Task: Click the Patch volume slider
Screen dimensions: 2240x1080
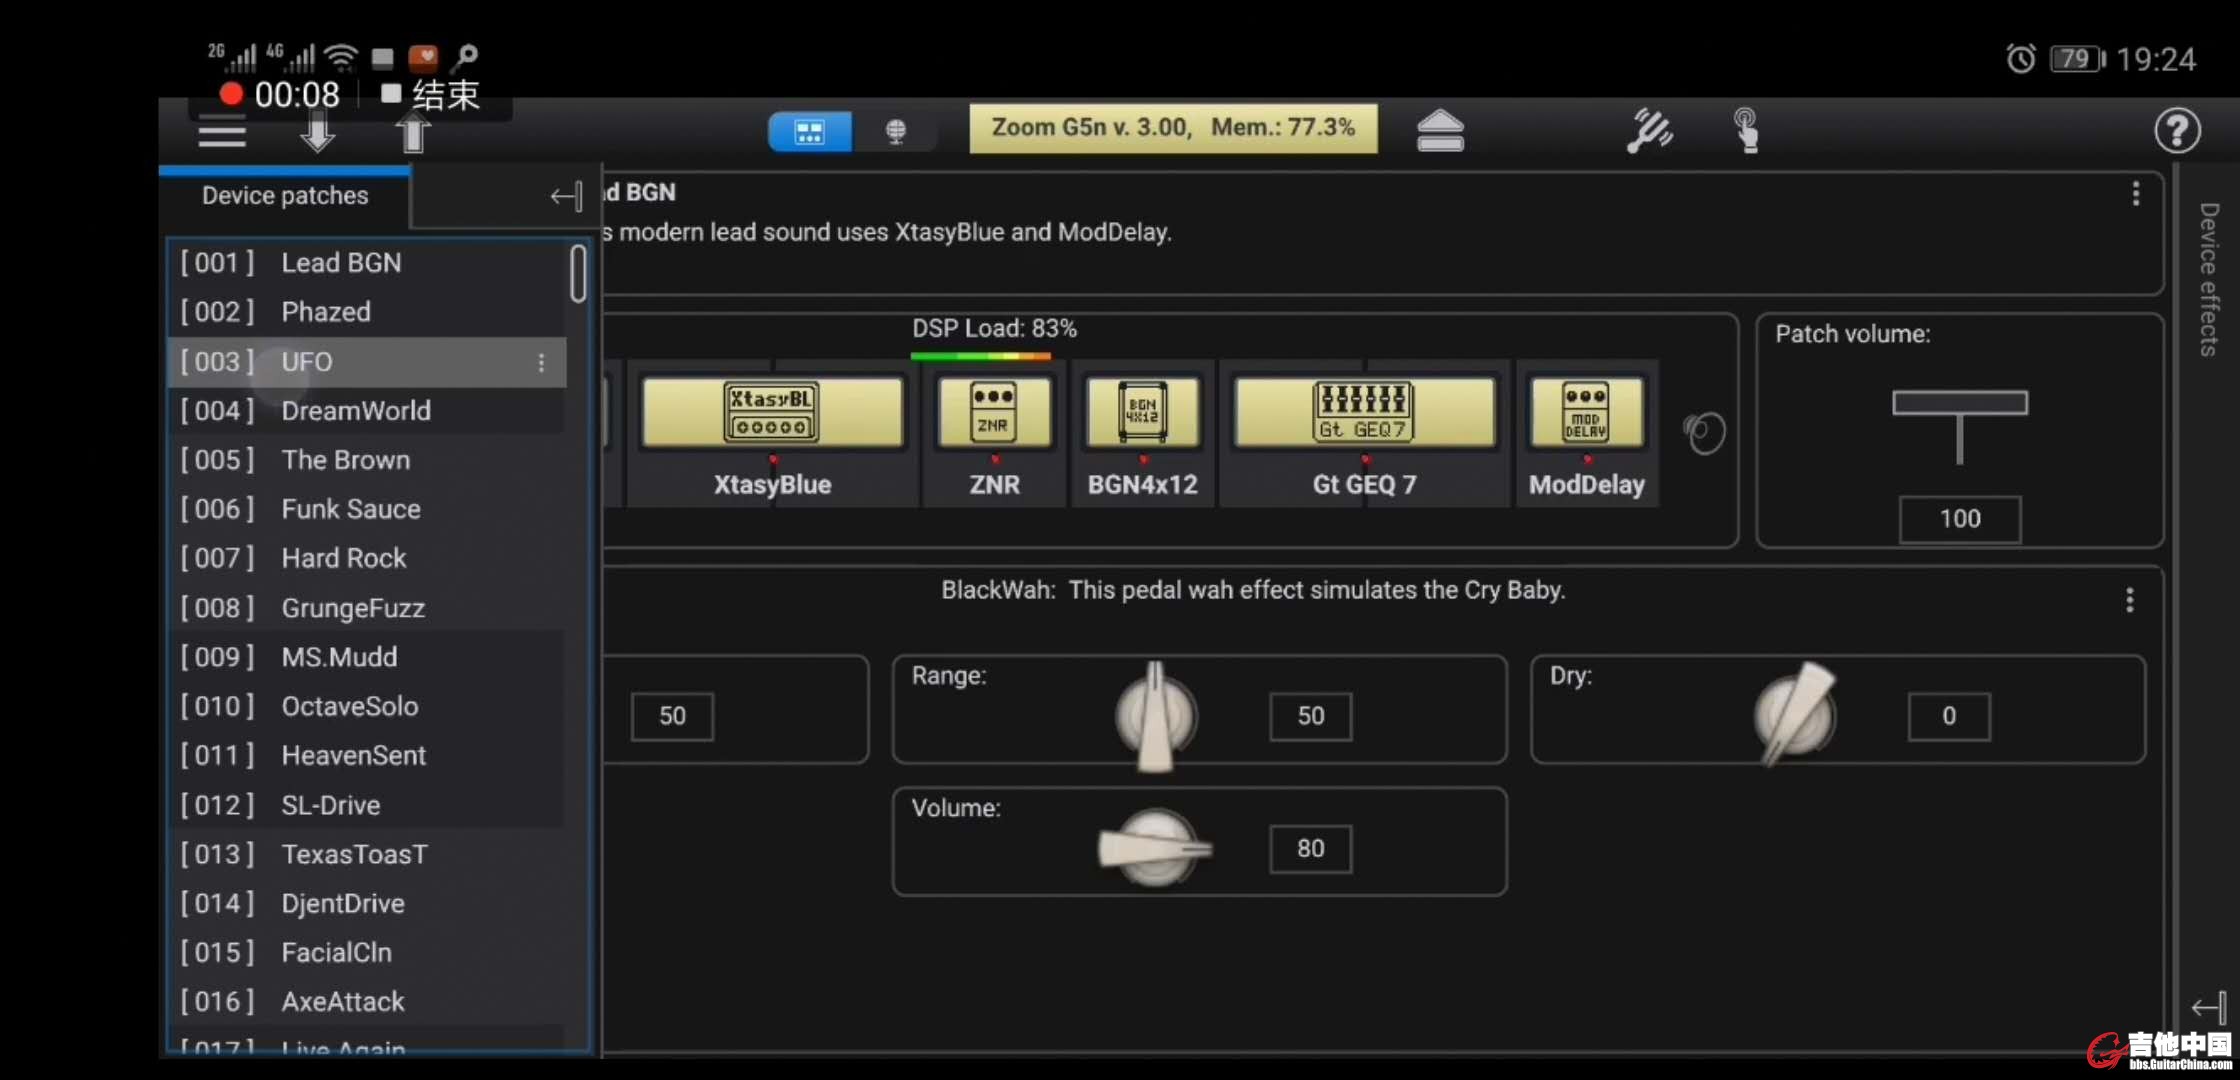Action: pyautogui.click(x=1959, y=403)
